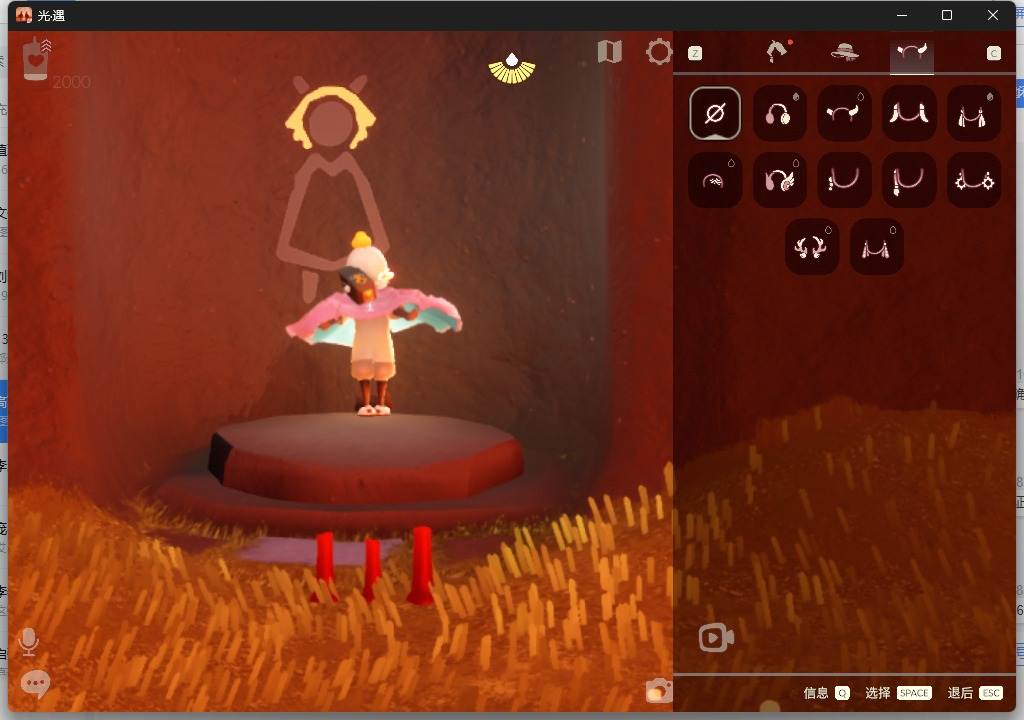
Task: Equip the pink earmuff headphones accessory
Action: pyautogui.click(x=779, y=113)
